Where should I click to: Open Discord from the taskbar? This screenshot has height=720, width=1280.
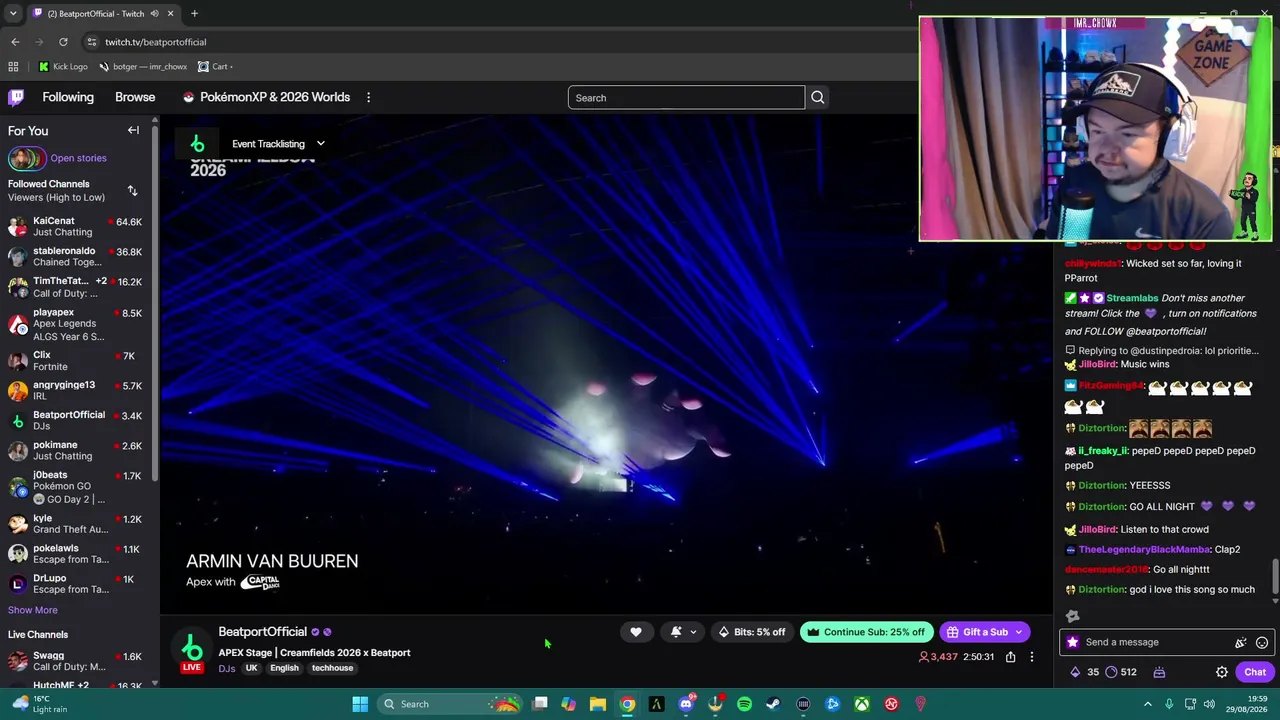pyautogui.click(x=686, y=704)
